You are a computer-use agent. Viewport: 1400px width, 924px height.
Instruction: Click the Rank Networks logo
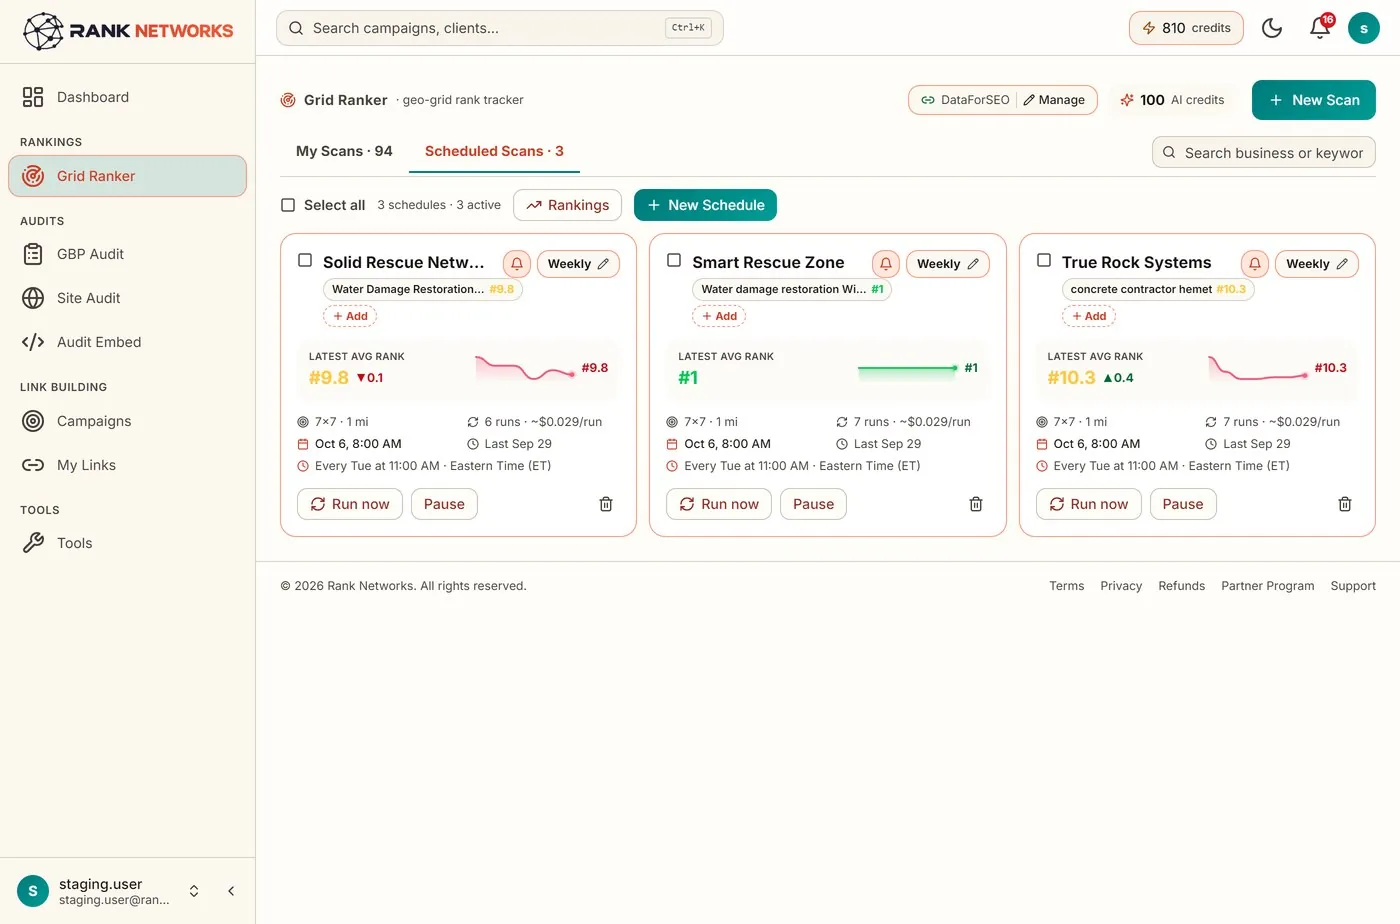pos(127,31)
